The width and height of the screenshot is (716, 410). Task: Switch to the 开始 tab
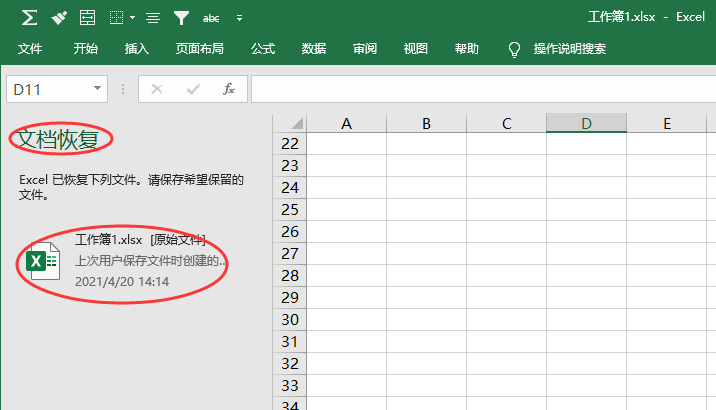click(86, 48)
